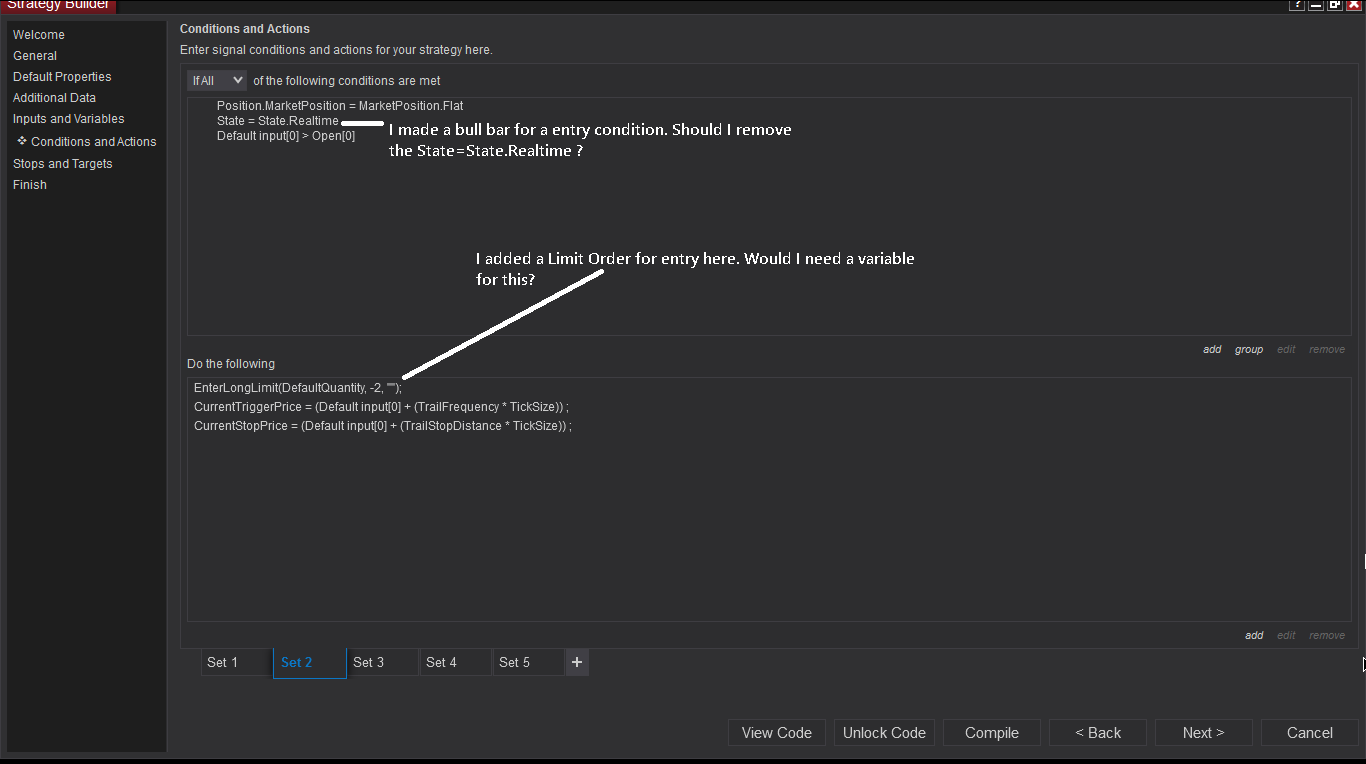The width and height of the screenshot is (1366, 764).
Task: Click the 'group' link for conditions
Action: [1249, 350]
